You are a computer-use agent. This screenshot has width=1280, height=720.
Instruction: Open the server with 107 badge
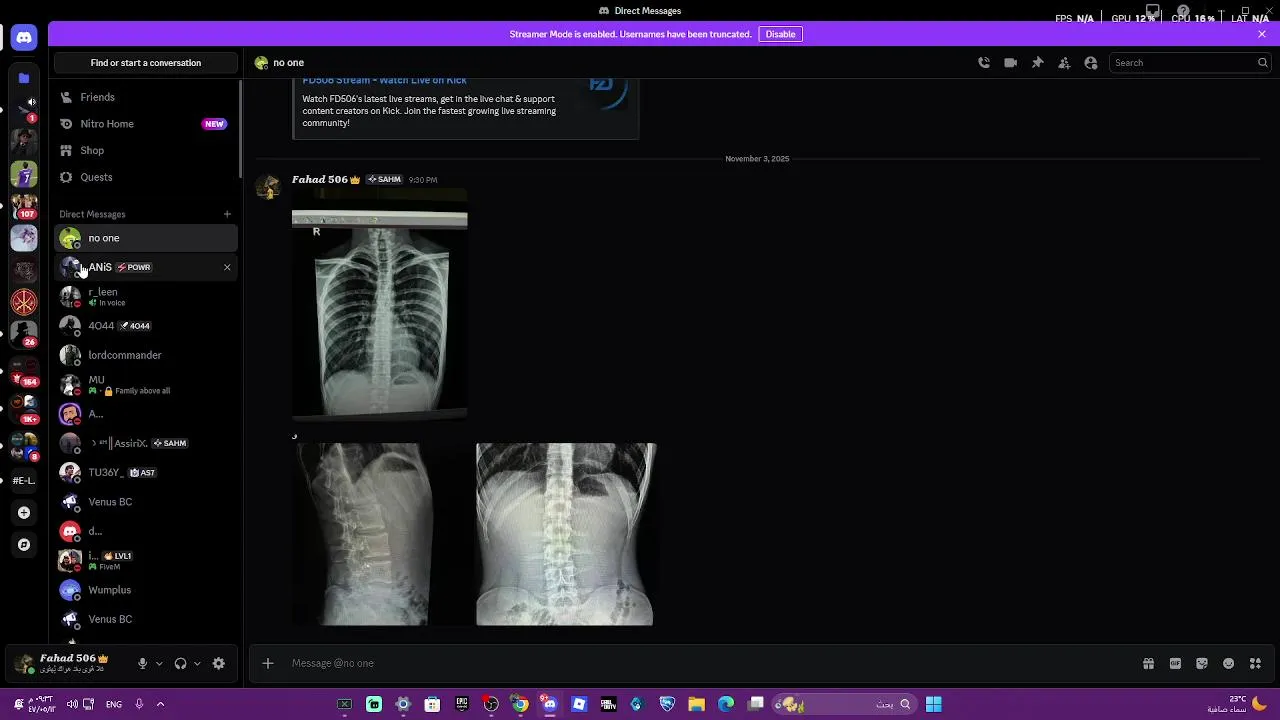tap(24, 206)
